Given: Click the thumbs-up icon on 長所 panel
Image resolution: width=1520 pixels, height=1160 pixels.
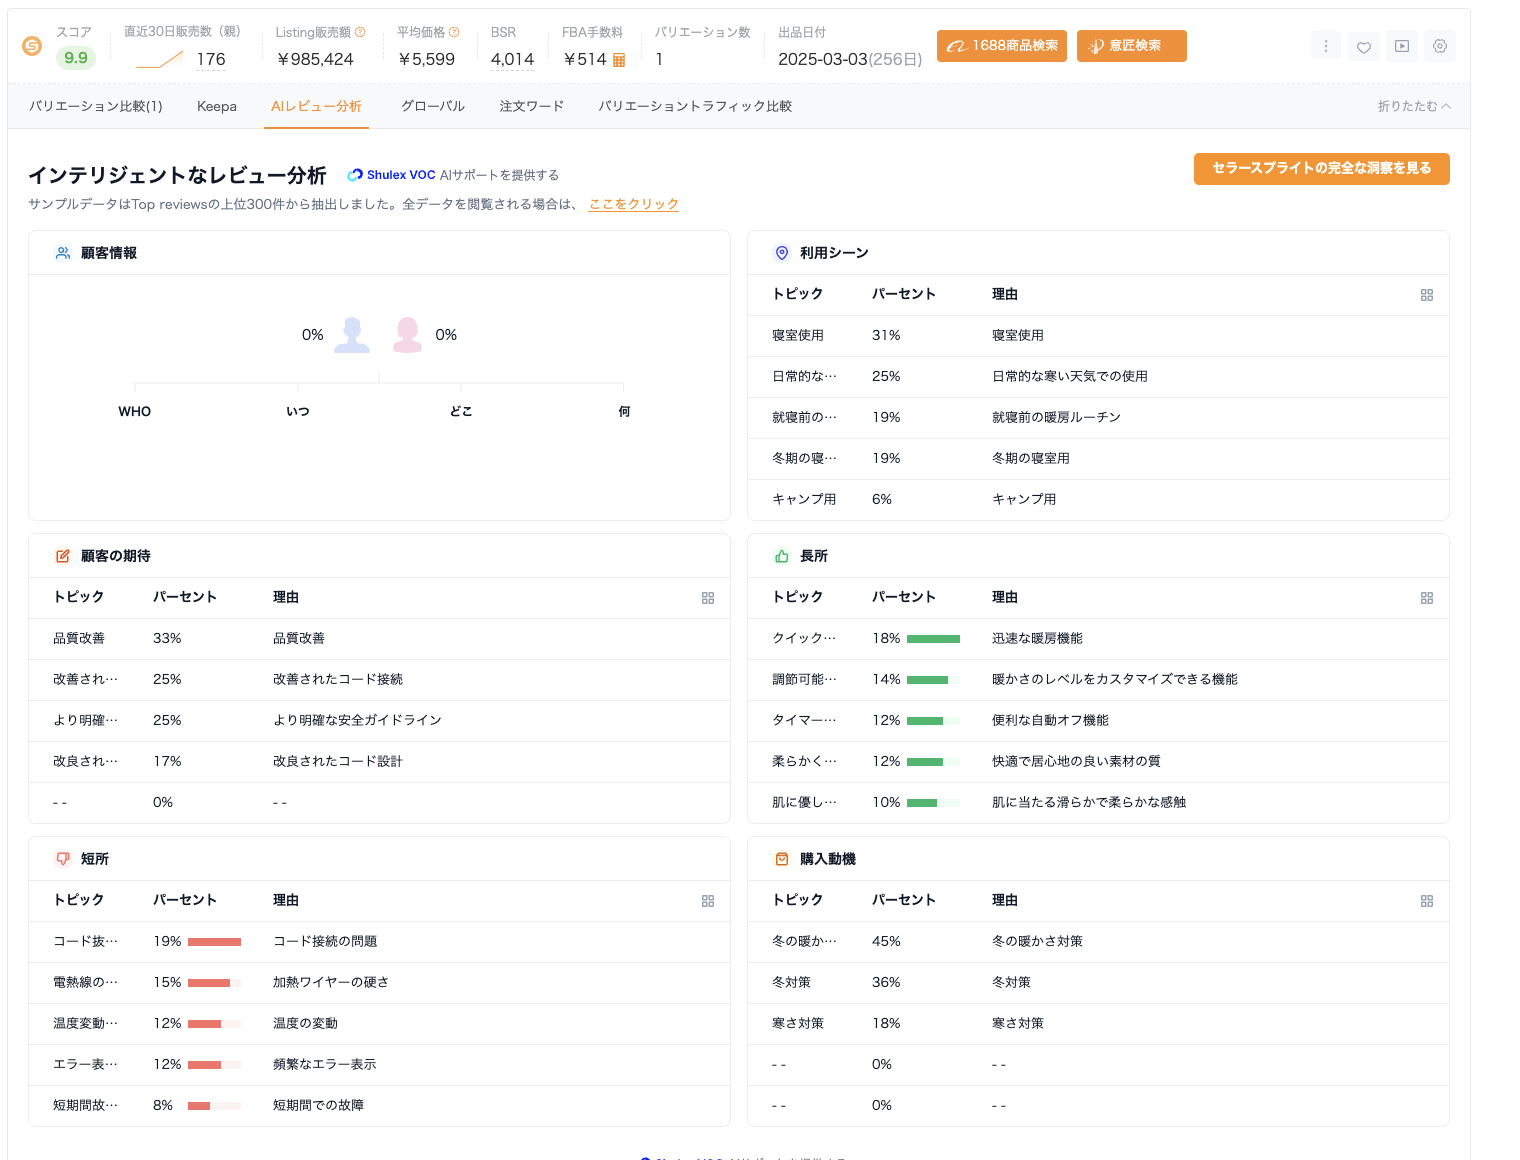Looking at the screenshot, I should [x=782, y=555].
